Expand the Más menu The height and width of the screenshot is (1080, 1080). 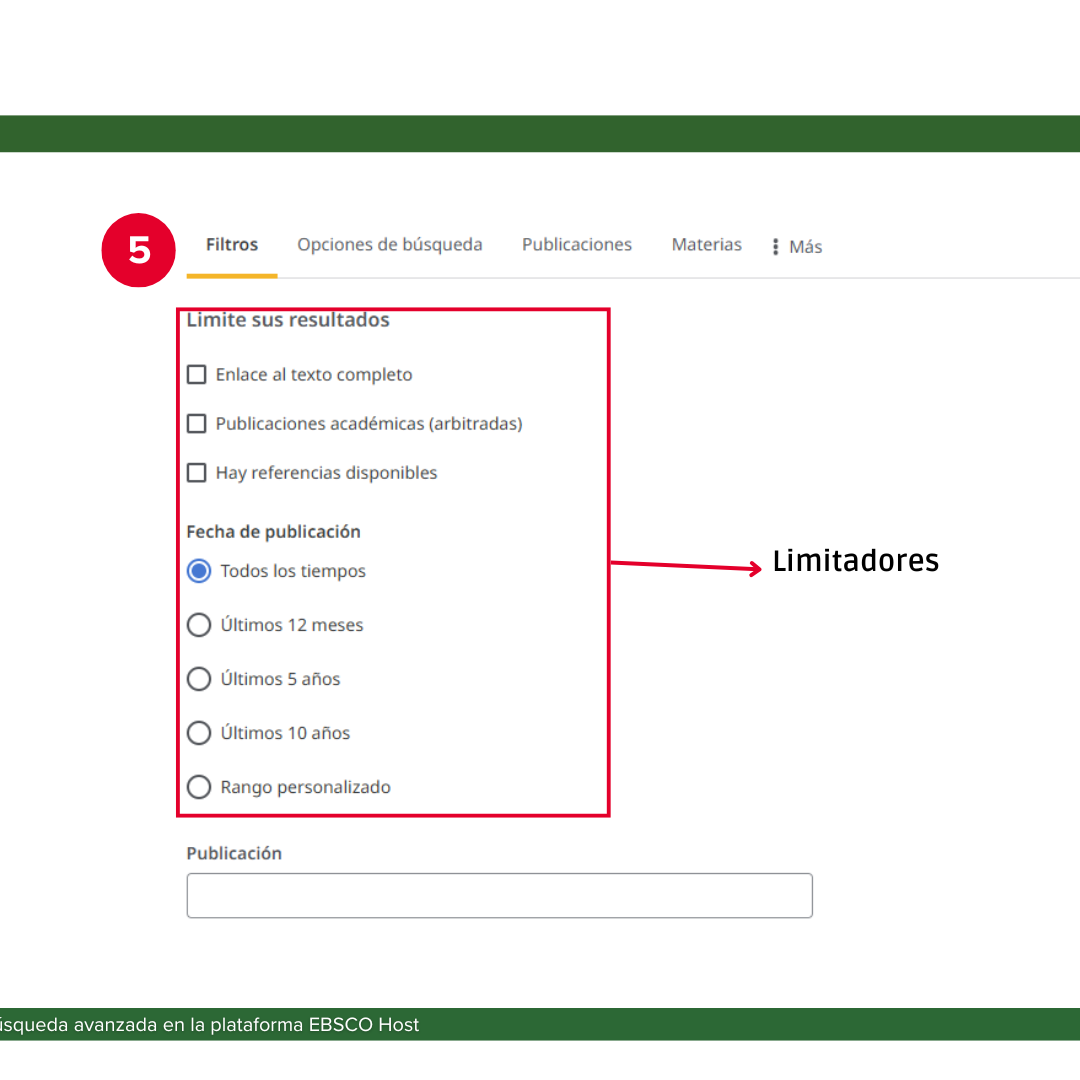click(806, 245)
